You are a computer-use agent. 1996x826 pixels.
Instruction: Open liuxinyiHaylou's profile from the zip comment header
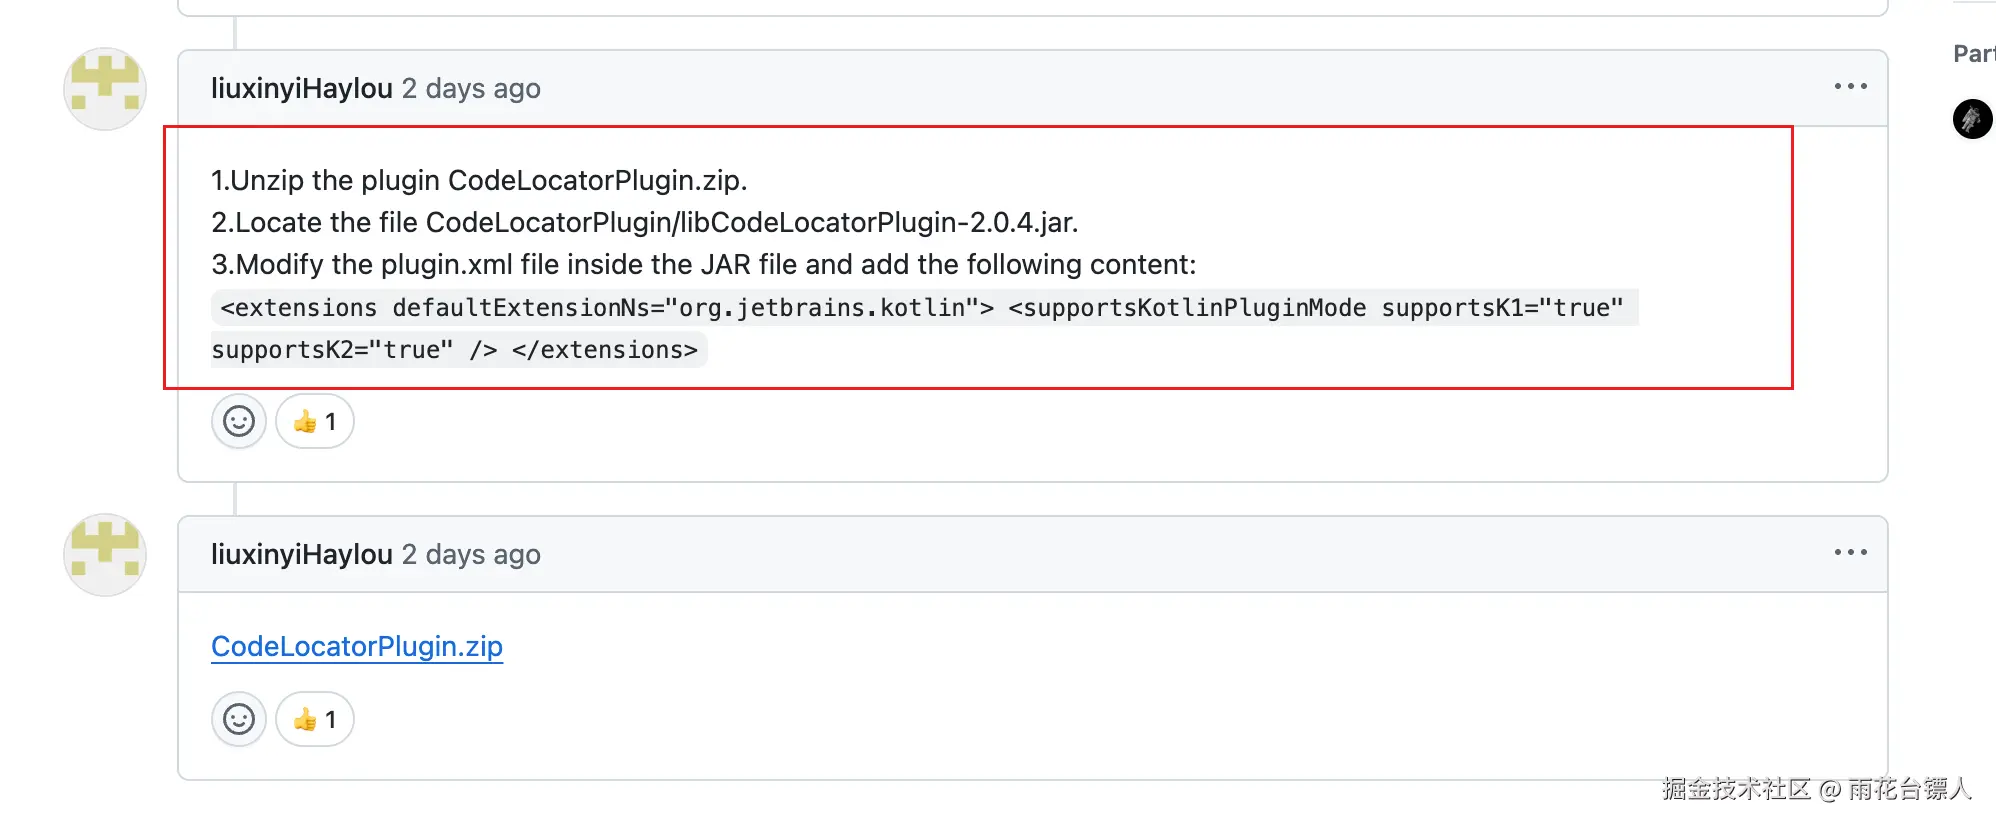(x=301, y=554)
